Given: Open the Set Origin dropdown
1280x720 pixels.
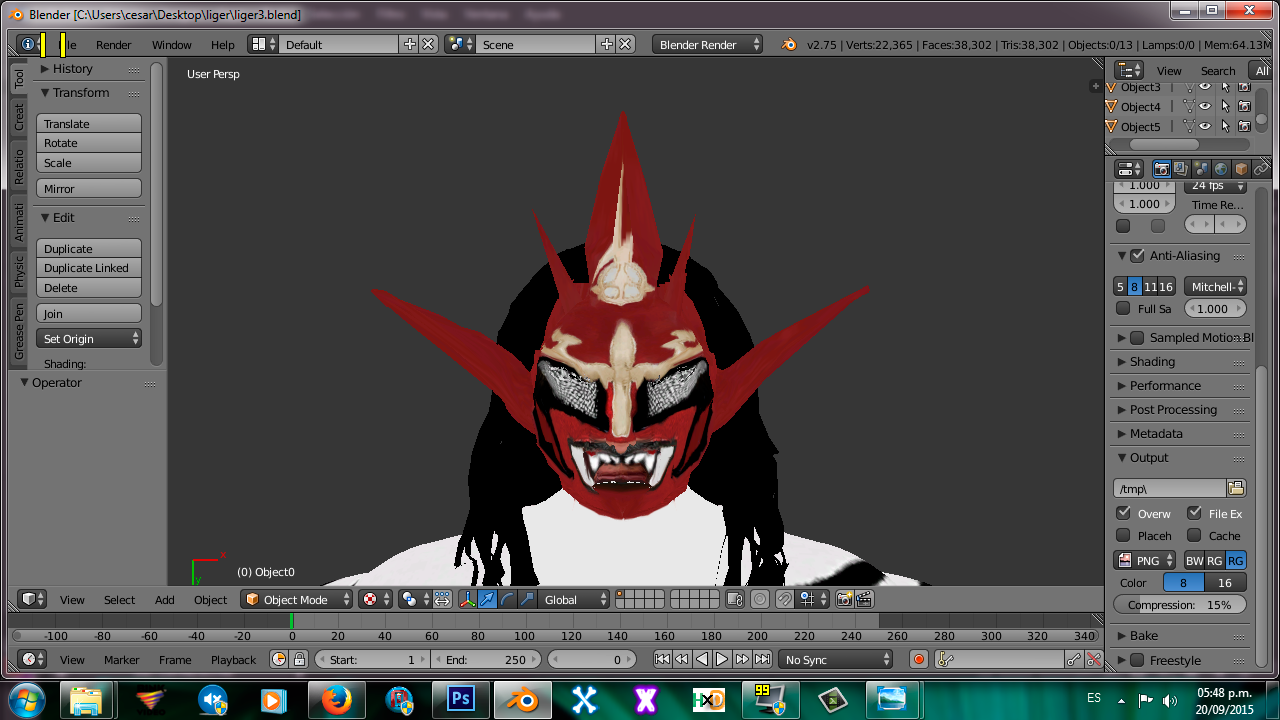Looking at the screenshot, I should point(89,338).
